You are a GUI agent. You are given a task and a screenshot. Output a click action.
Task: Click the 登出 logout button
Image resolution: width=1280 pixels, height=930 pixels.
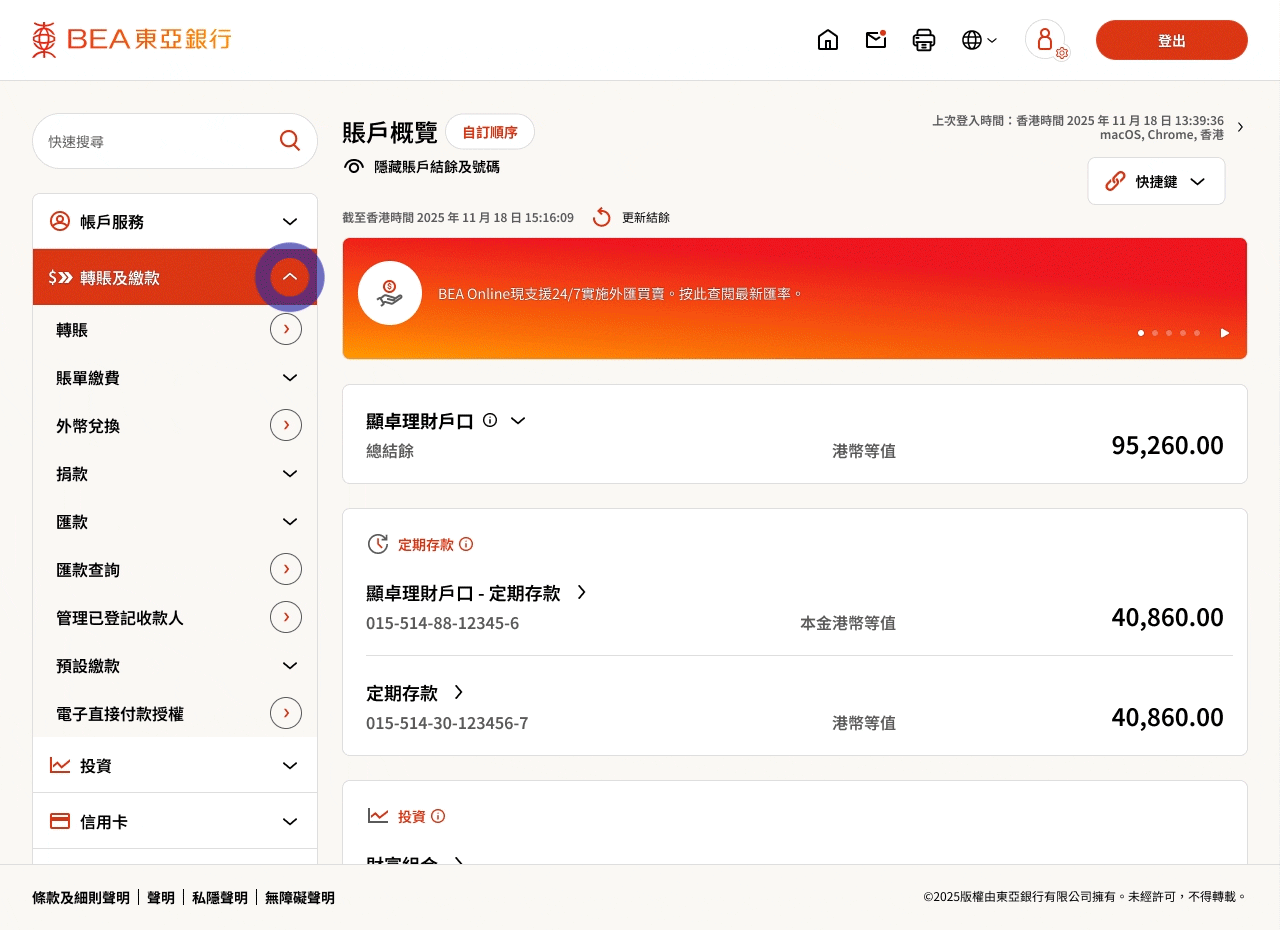pos(1171,40)
